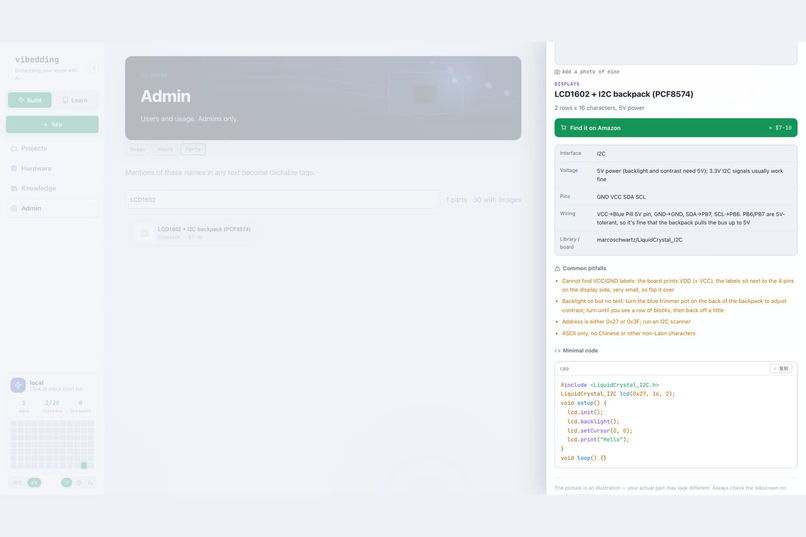Open Admin in the sidebar
The image size is (806, 537).
[52, 208]
